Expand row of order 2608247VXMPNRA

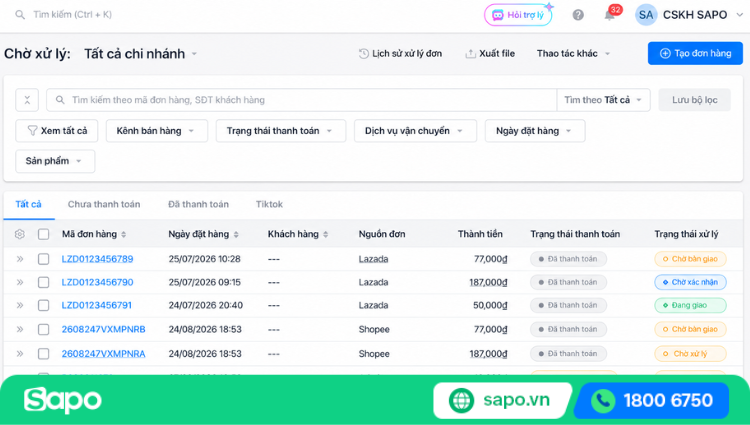click(x=20, y=354)
